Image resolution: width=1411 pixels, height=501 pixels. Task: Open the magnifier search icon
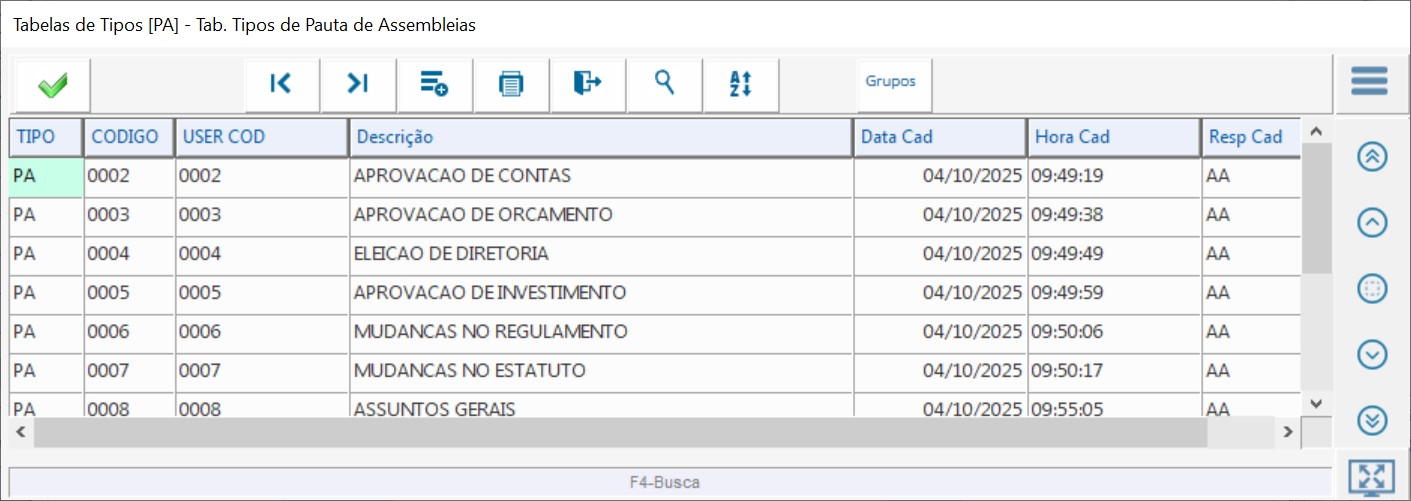pyautogui.click(x=664, y=84)
